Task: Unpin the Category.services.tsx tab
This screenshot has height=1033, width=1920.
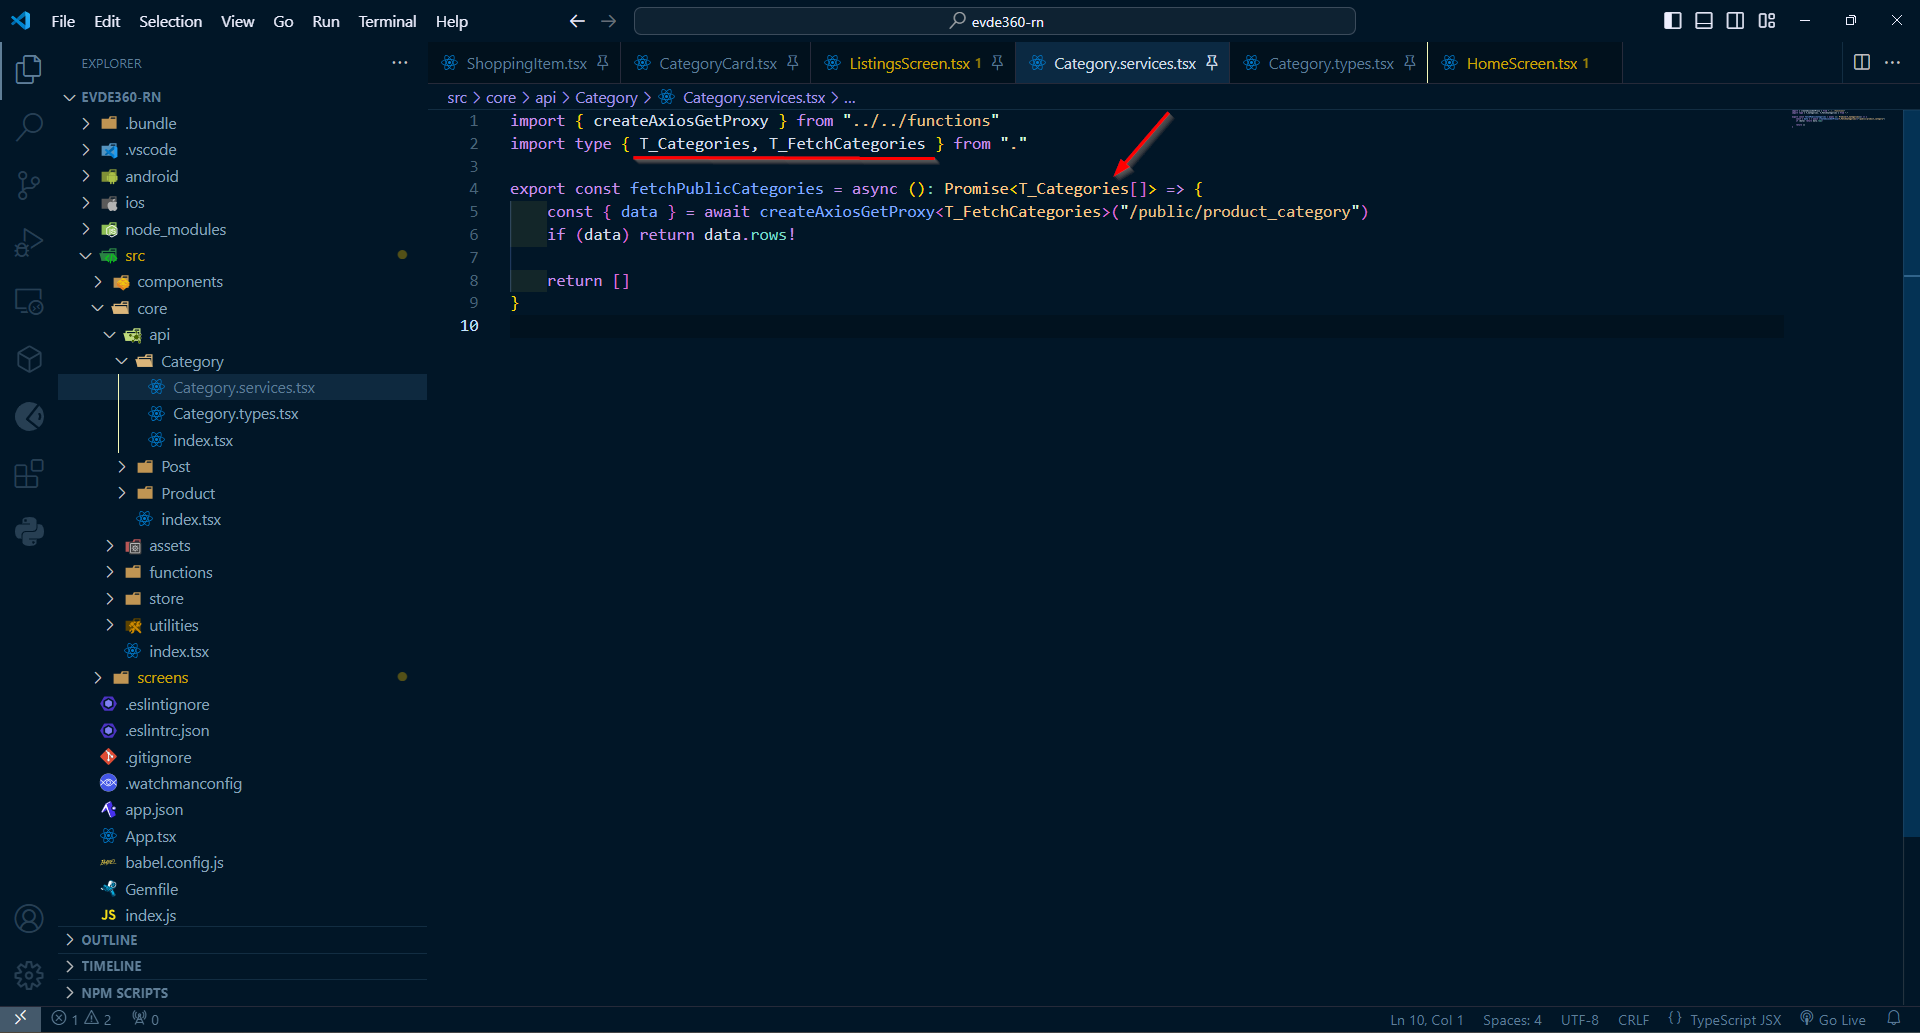Action: [x=1212, y=63]
